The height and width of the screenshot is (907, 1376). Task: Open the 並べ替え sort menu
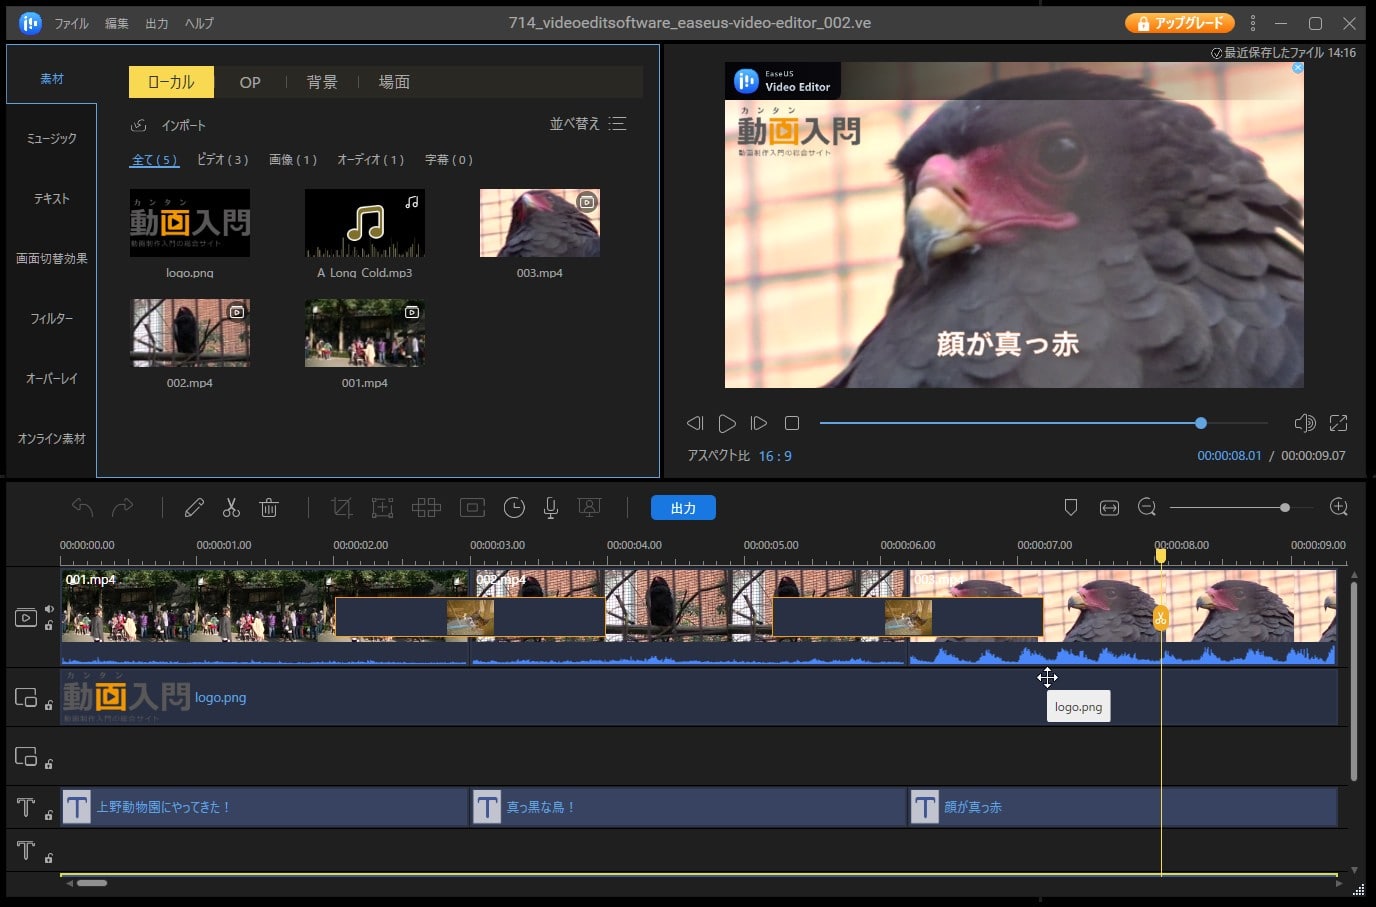click(588, 124)
